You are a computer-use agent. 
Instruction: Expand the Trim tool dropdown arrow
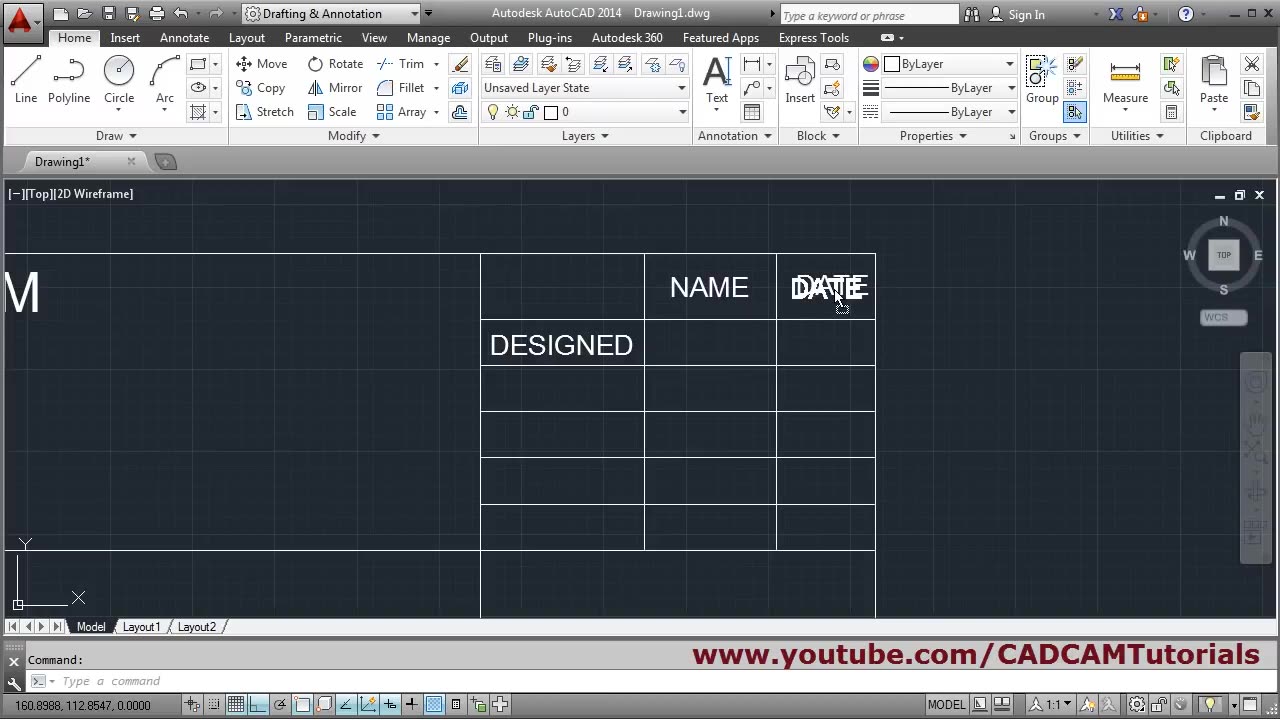click(436, 64)
